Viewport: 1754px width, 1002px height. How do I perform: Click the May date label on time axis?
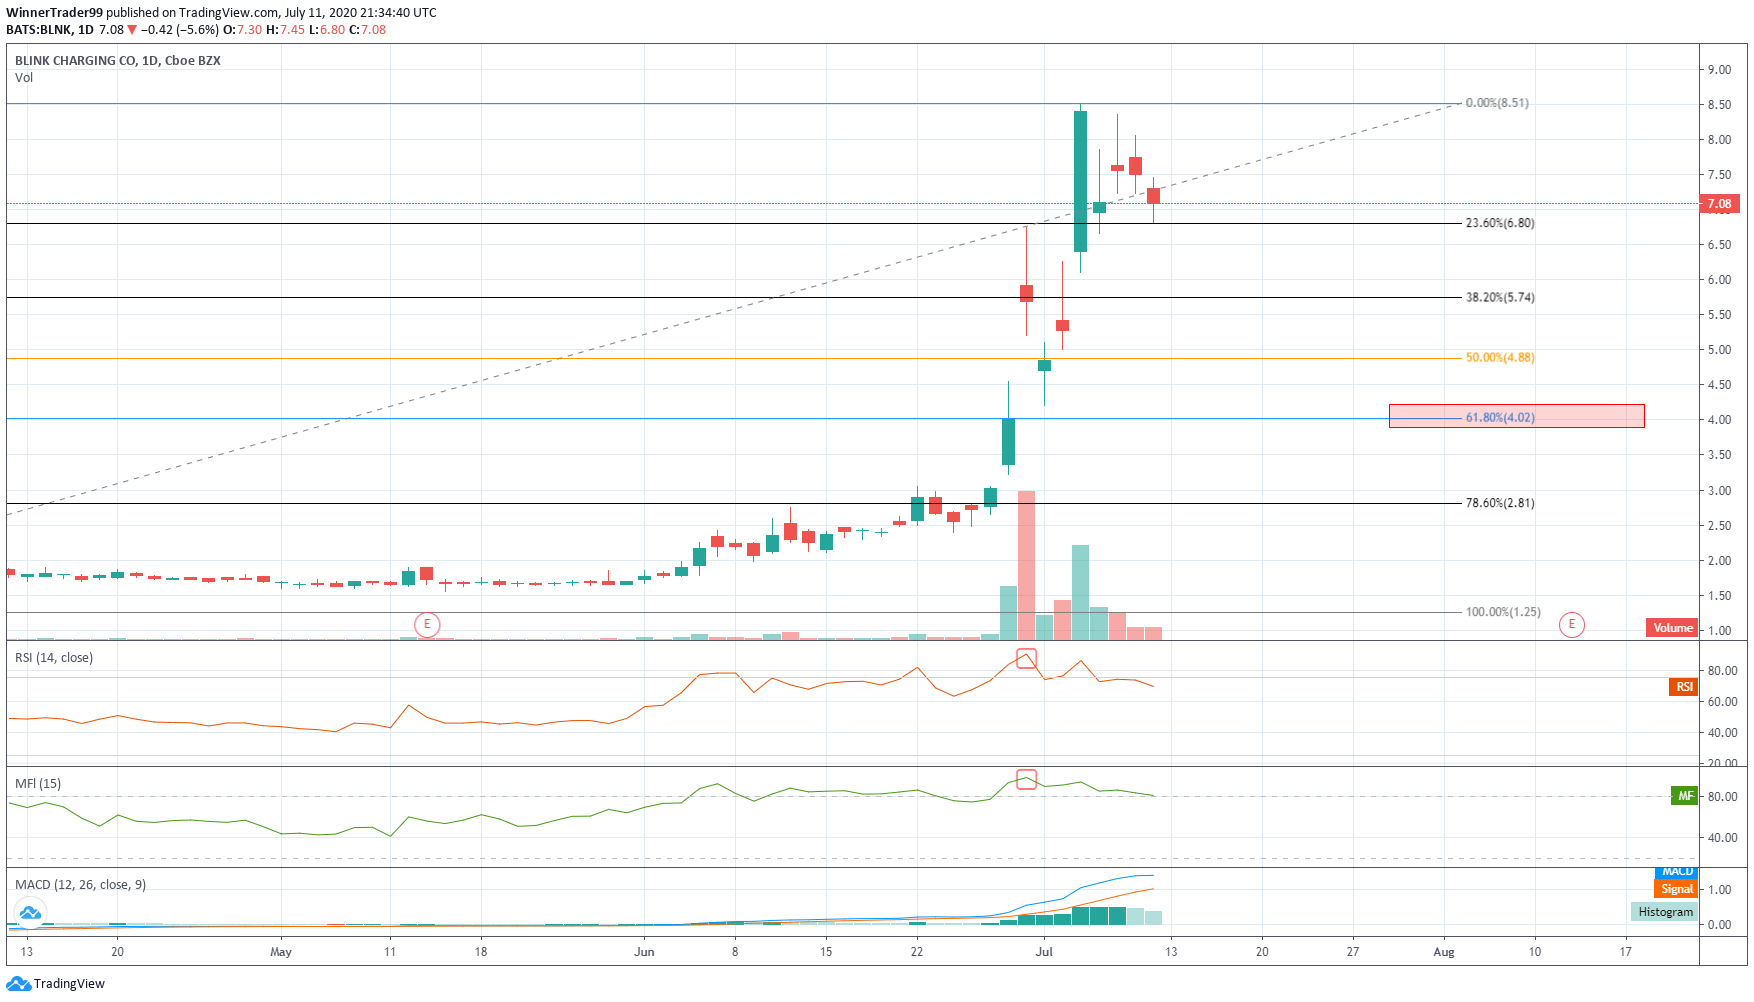click(x=281, y=952)
